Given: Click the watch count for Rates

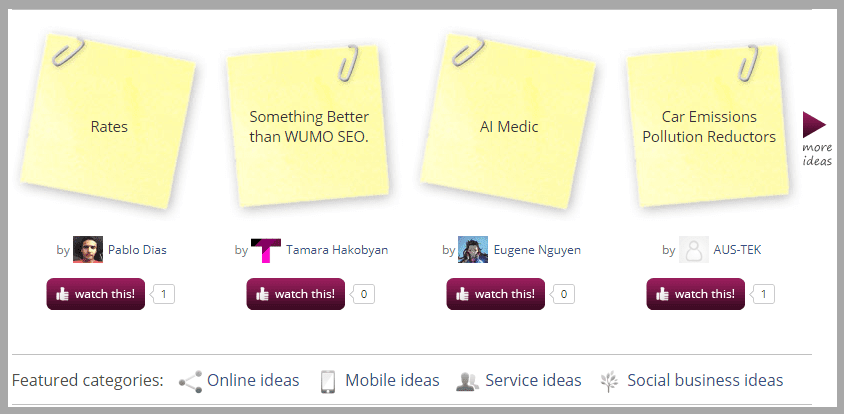Looking at the screenshot, I should 166,294.
